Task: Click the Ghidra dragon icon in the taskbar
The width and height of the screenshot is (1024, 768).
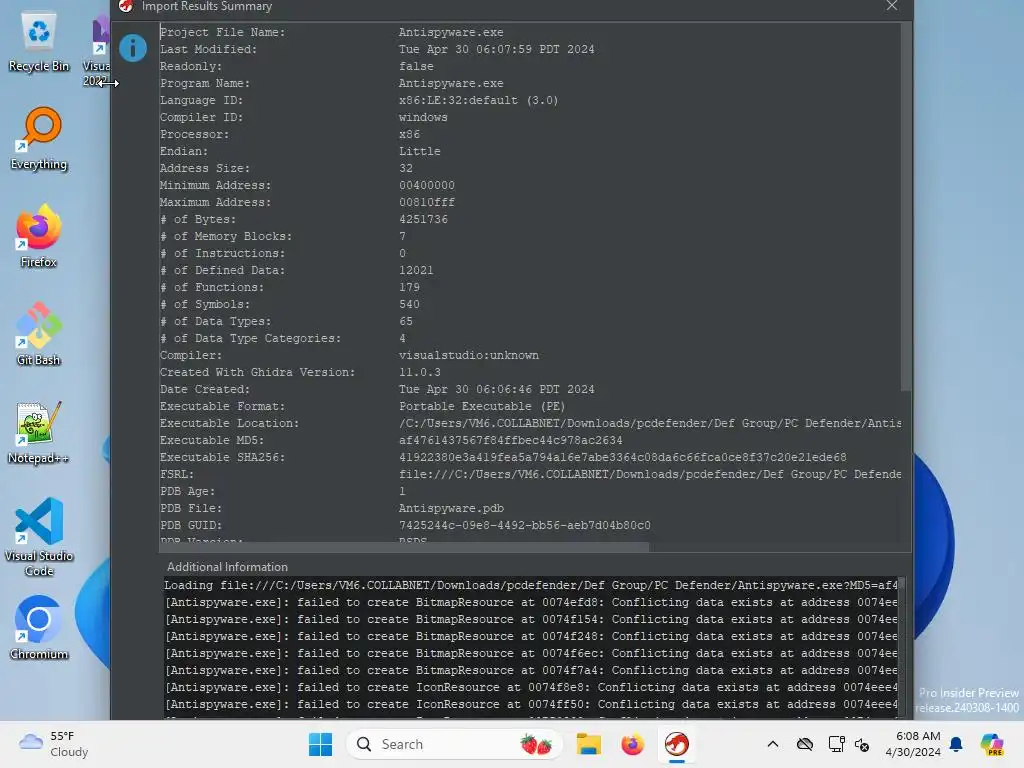Action: coord(677,744)
